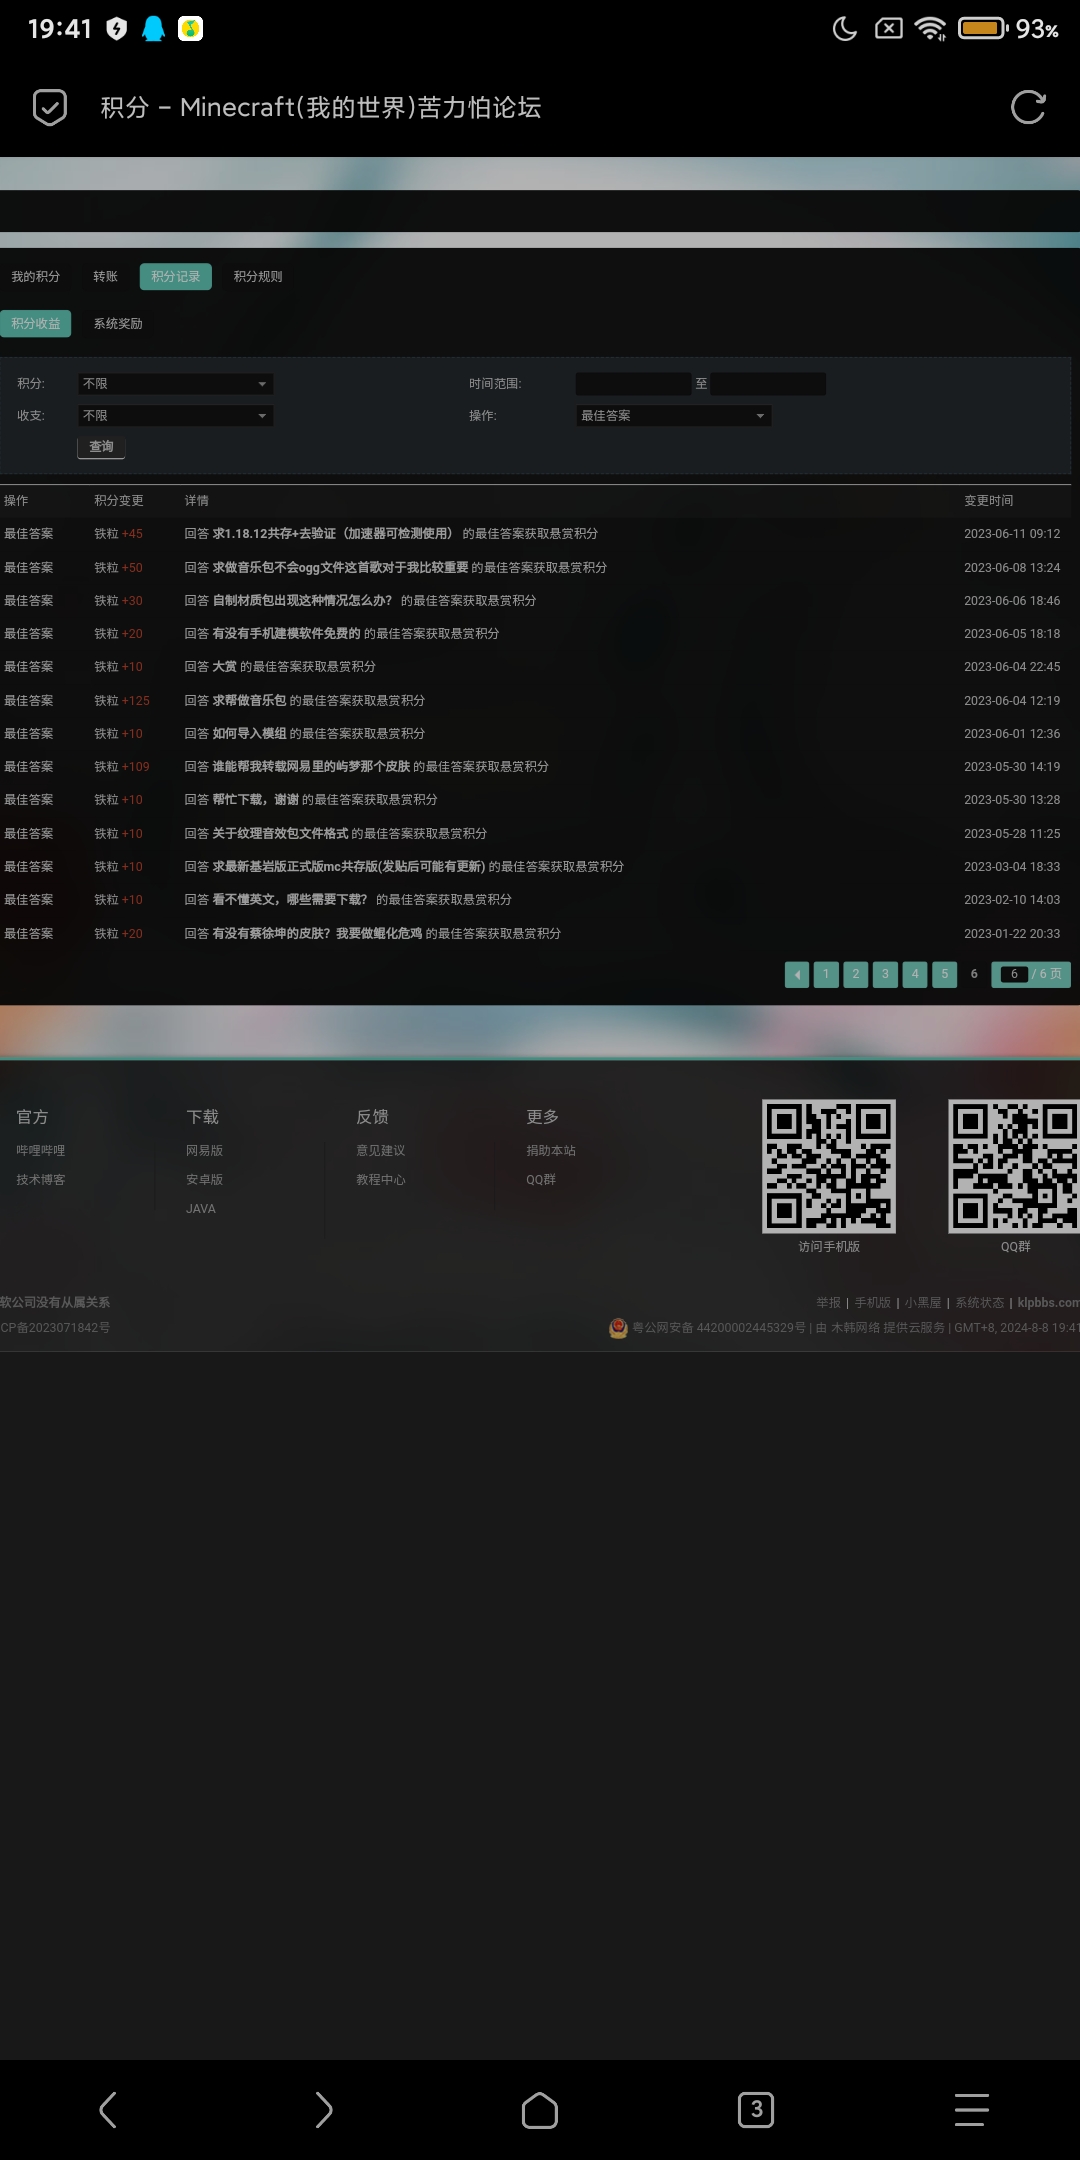Click the 2023-06-11 09:12 timestamp
1080x2160 pixels.
click(1012, 534)
